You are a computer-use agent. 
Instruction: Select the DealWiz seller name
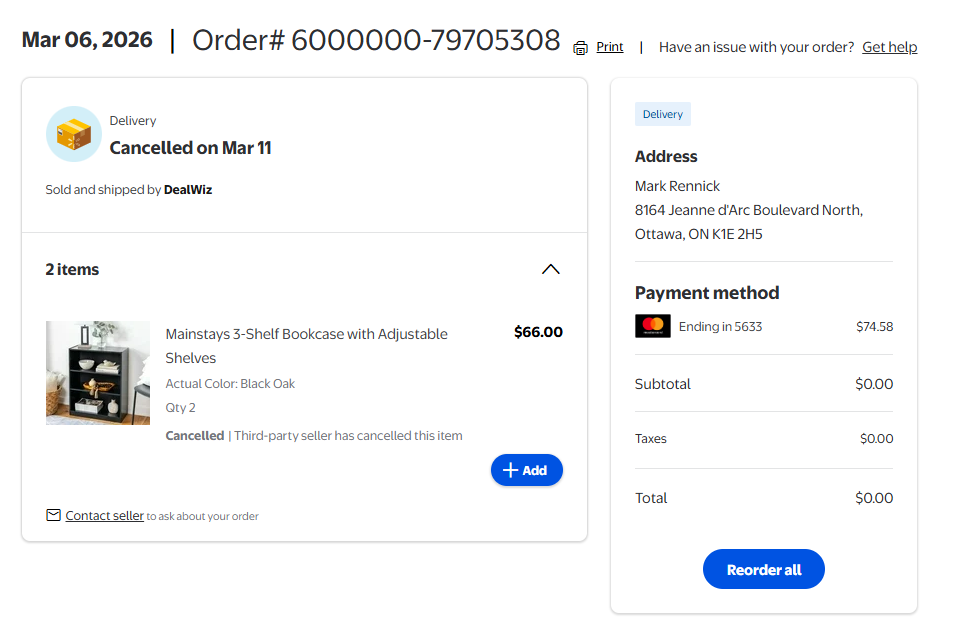pyautogui.click(x=188, y=189)
